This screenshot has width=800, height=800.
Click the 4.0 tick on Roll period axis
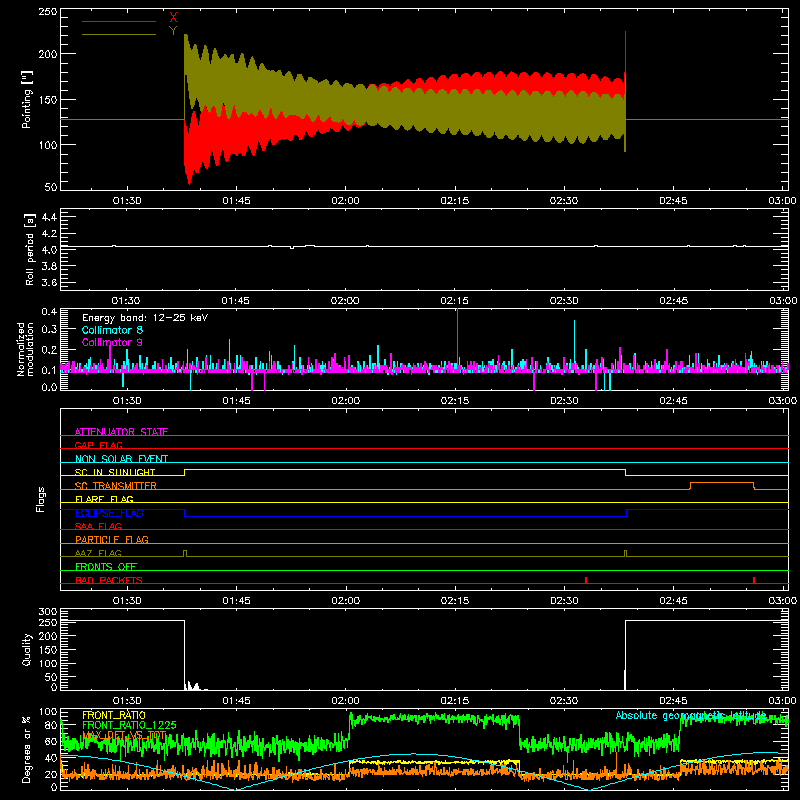(49, 250)
